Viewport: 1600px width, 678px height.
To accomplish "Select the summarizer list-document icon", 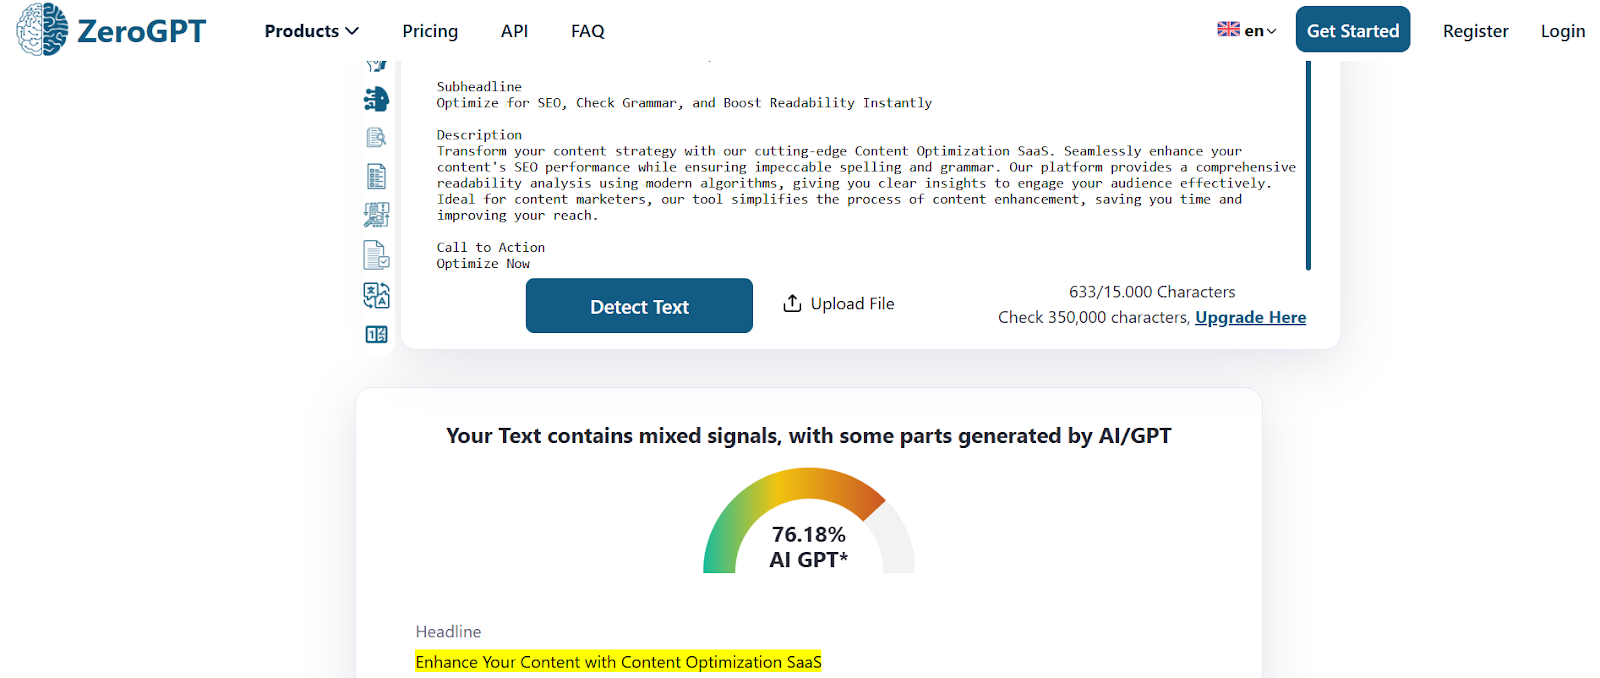I will point(376,175).
